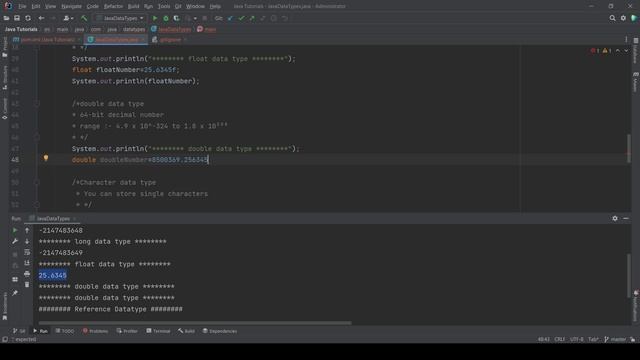Open the TODO tool window
This screenshot has height=360, width=640.
(x=65, y=331)
